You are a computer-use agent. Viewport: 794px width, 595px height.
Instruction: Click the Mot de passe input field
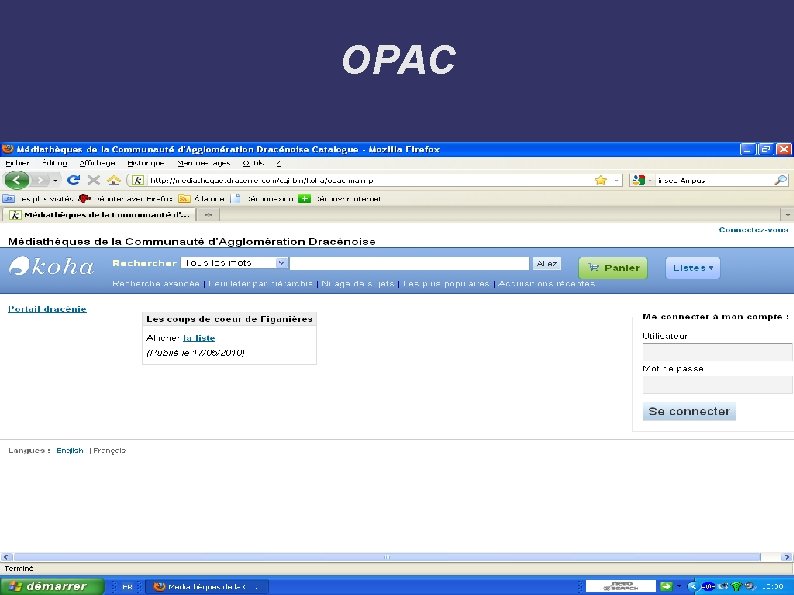(x=717, y=385)
